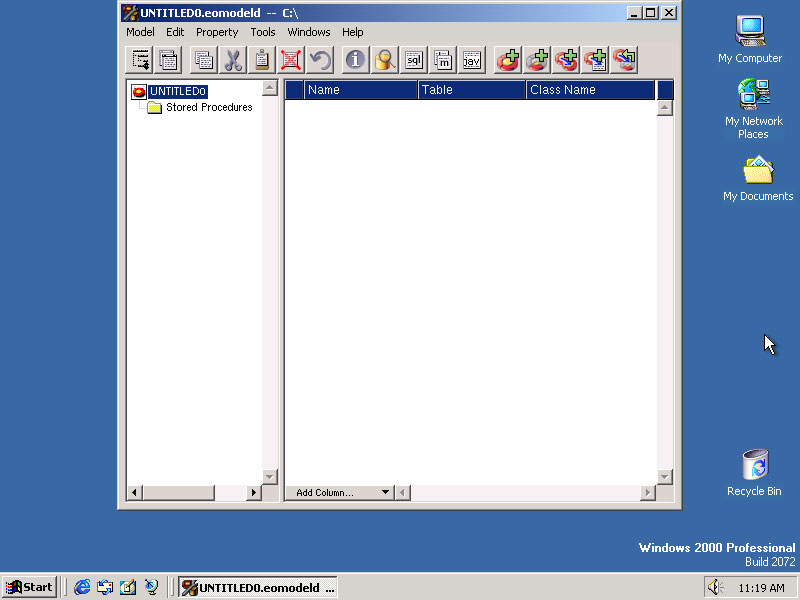
Task: Click the Paste clipboard icon
Action: click(262, 60)
